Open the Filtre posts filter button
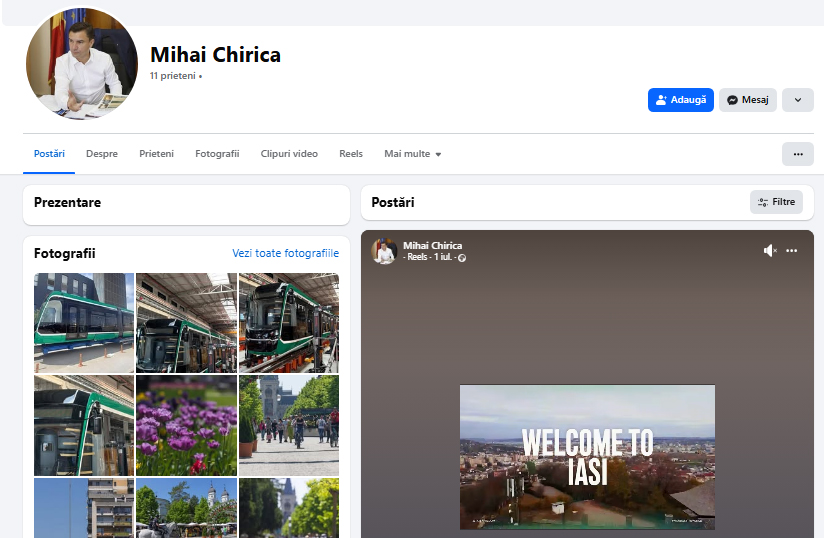 [x=776, y=202]
